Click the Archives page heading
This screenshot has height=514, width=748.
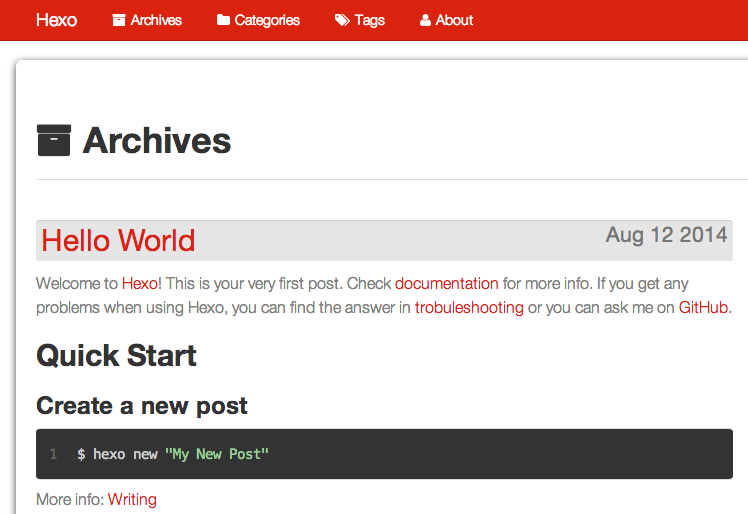tap(157, 141)
